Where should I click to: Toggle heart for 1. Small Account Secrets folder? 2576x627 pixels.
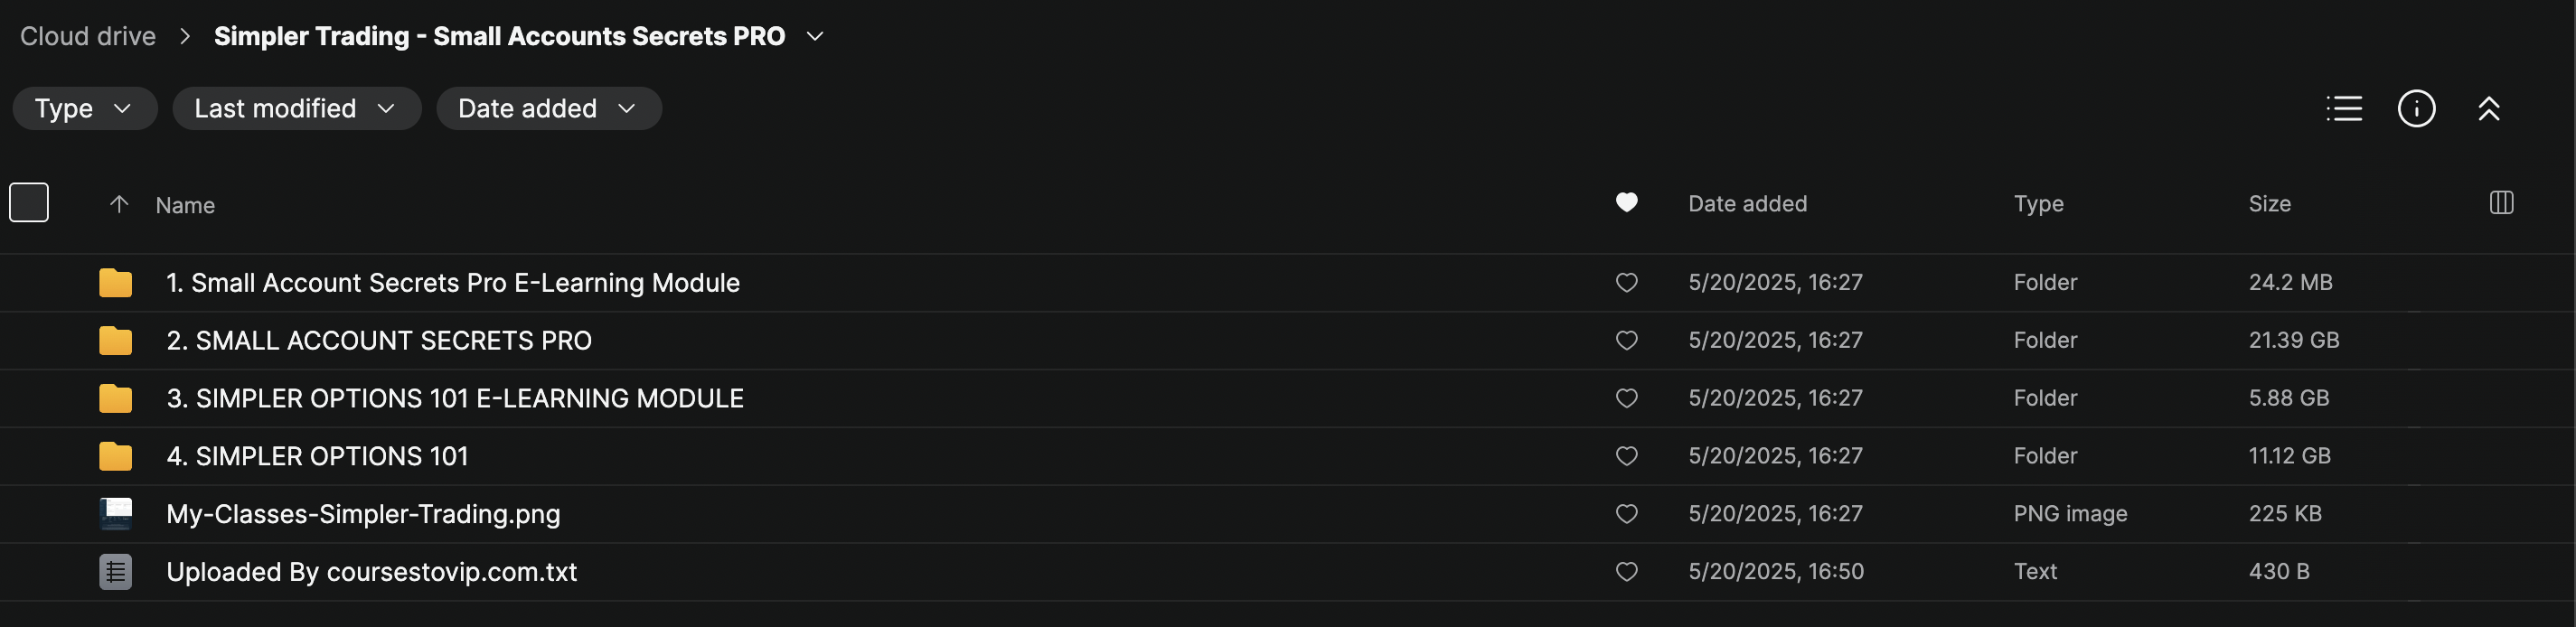click(1626, 283)
